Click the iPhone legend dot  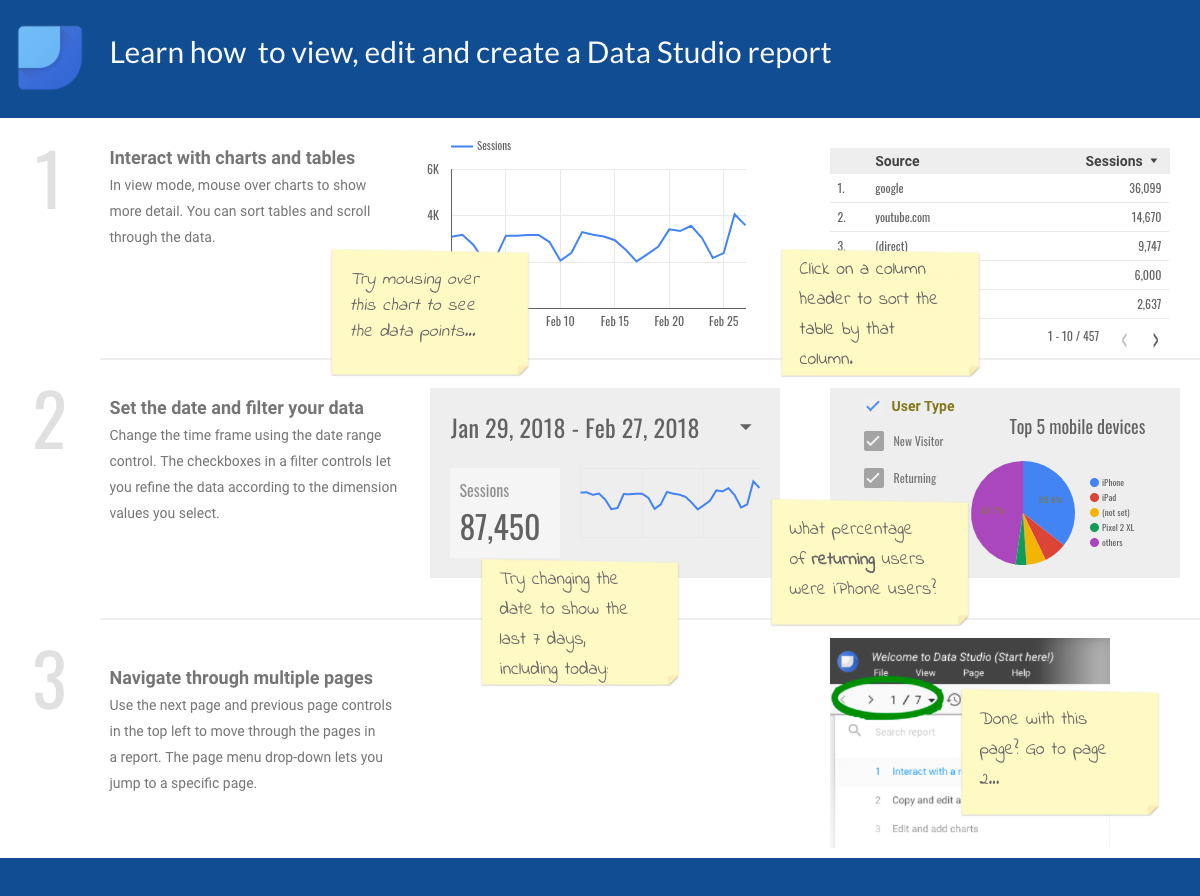tap(1094, 483)
